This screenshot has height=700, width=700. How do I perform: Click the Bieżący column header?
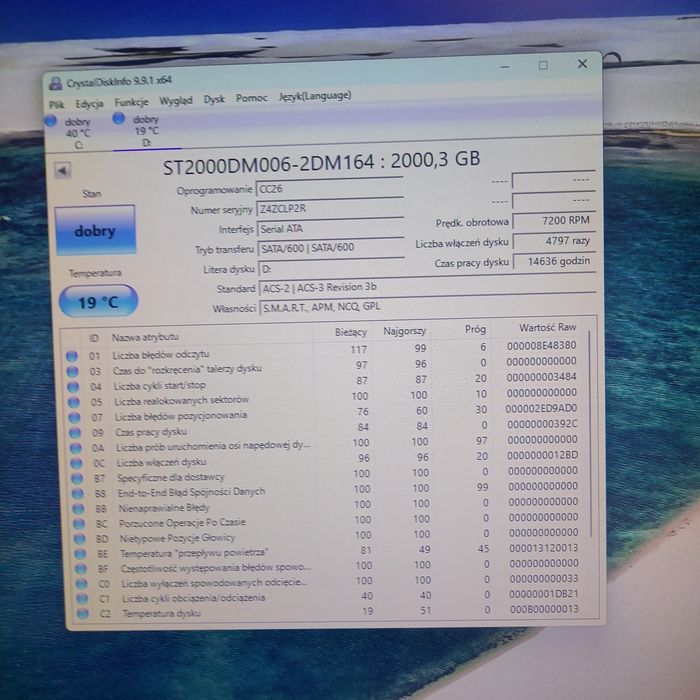(x=351, y=332)
